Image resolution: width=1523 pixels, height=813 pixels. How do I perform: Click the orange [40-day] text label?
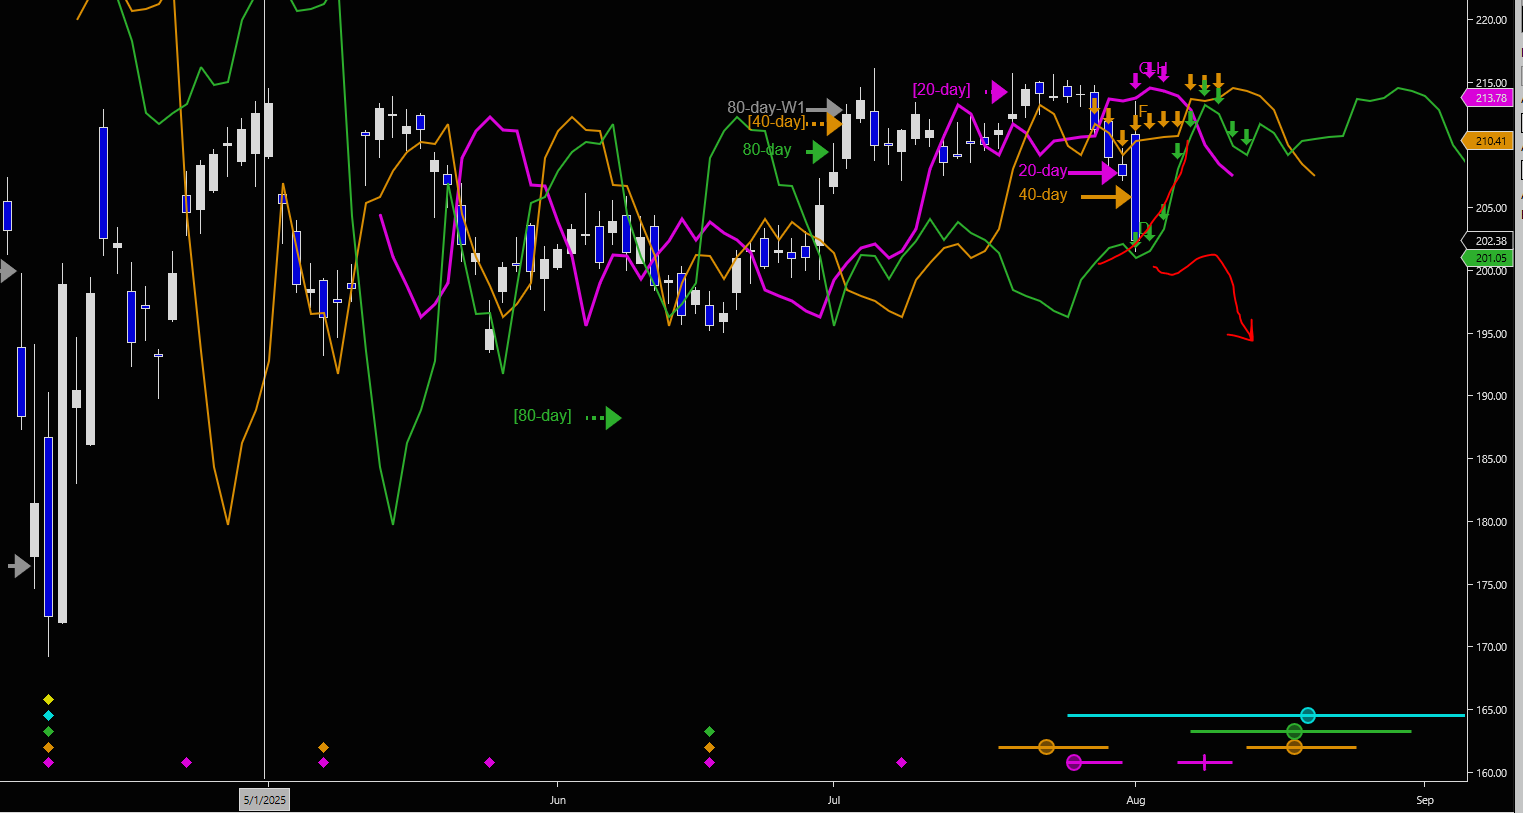(x=776, y=122)
